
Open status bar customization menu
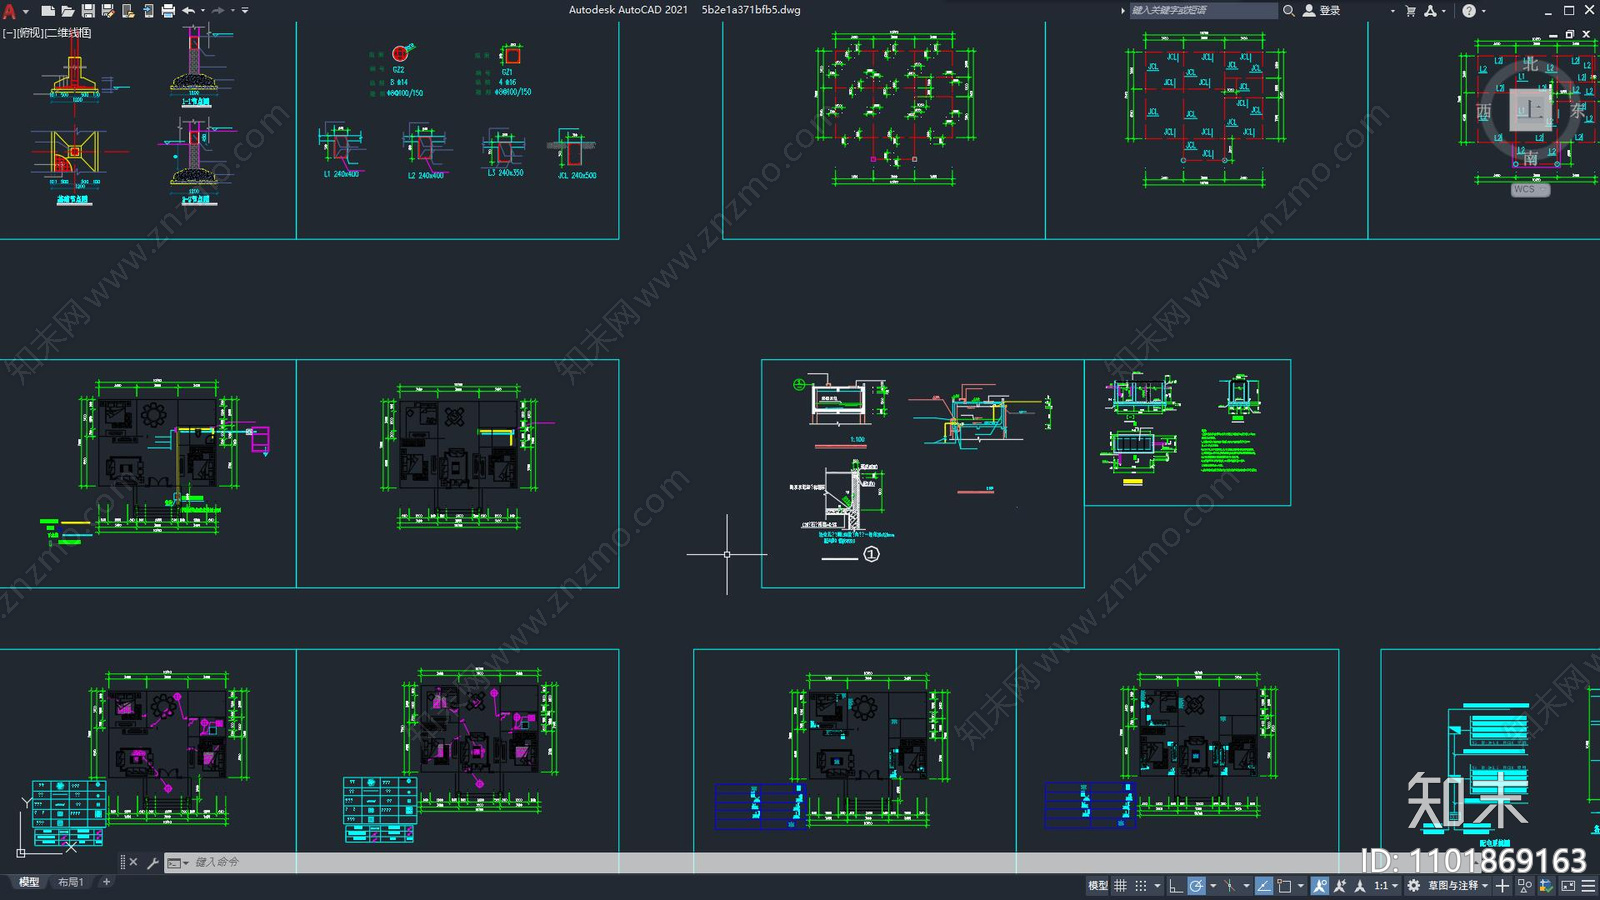tap(1588, 886)
